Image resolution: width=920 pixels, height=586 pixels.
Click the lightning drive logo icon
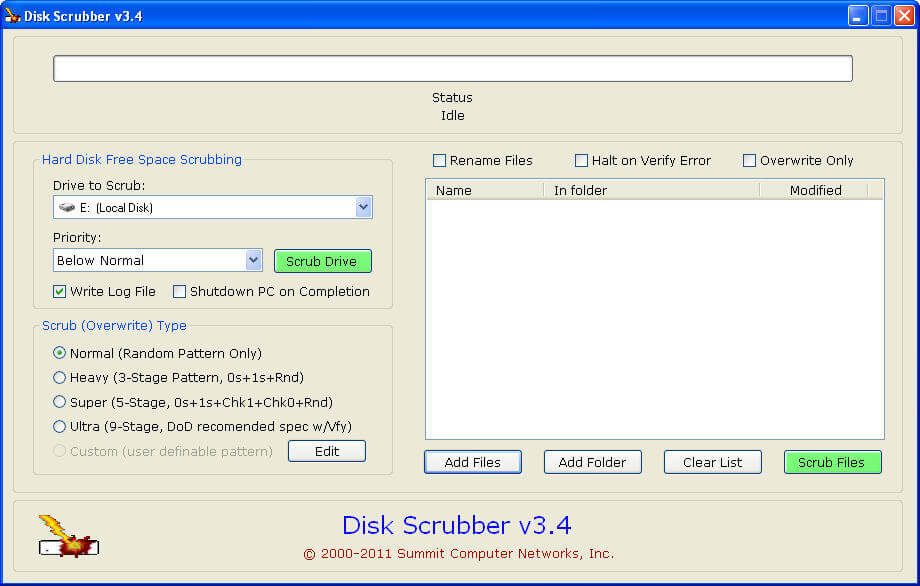(x=67, y=536)
